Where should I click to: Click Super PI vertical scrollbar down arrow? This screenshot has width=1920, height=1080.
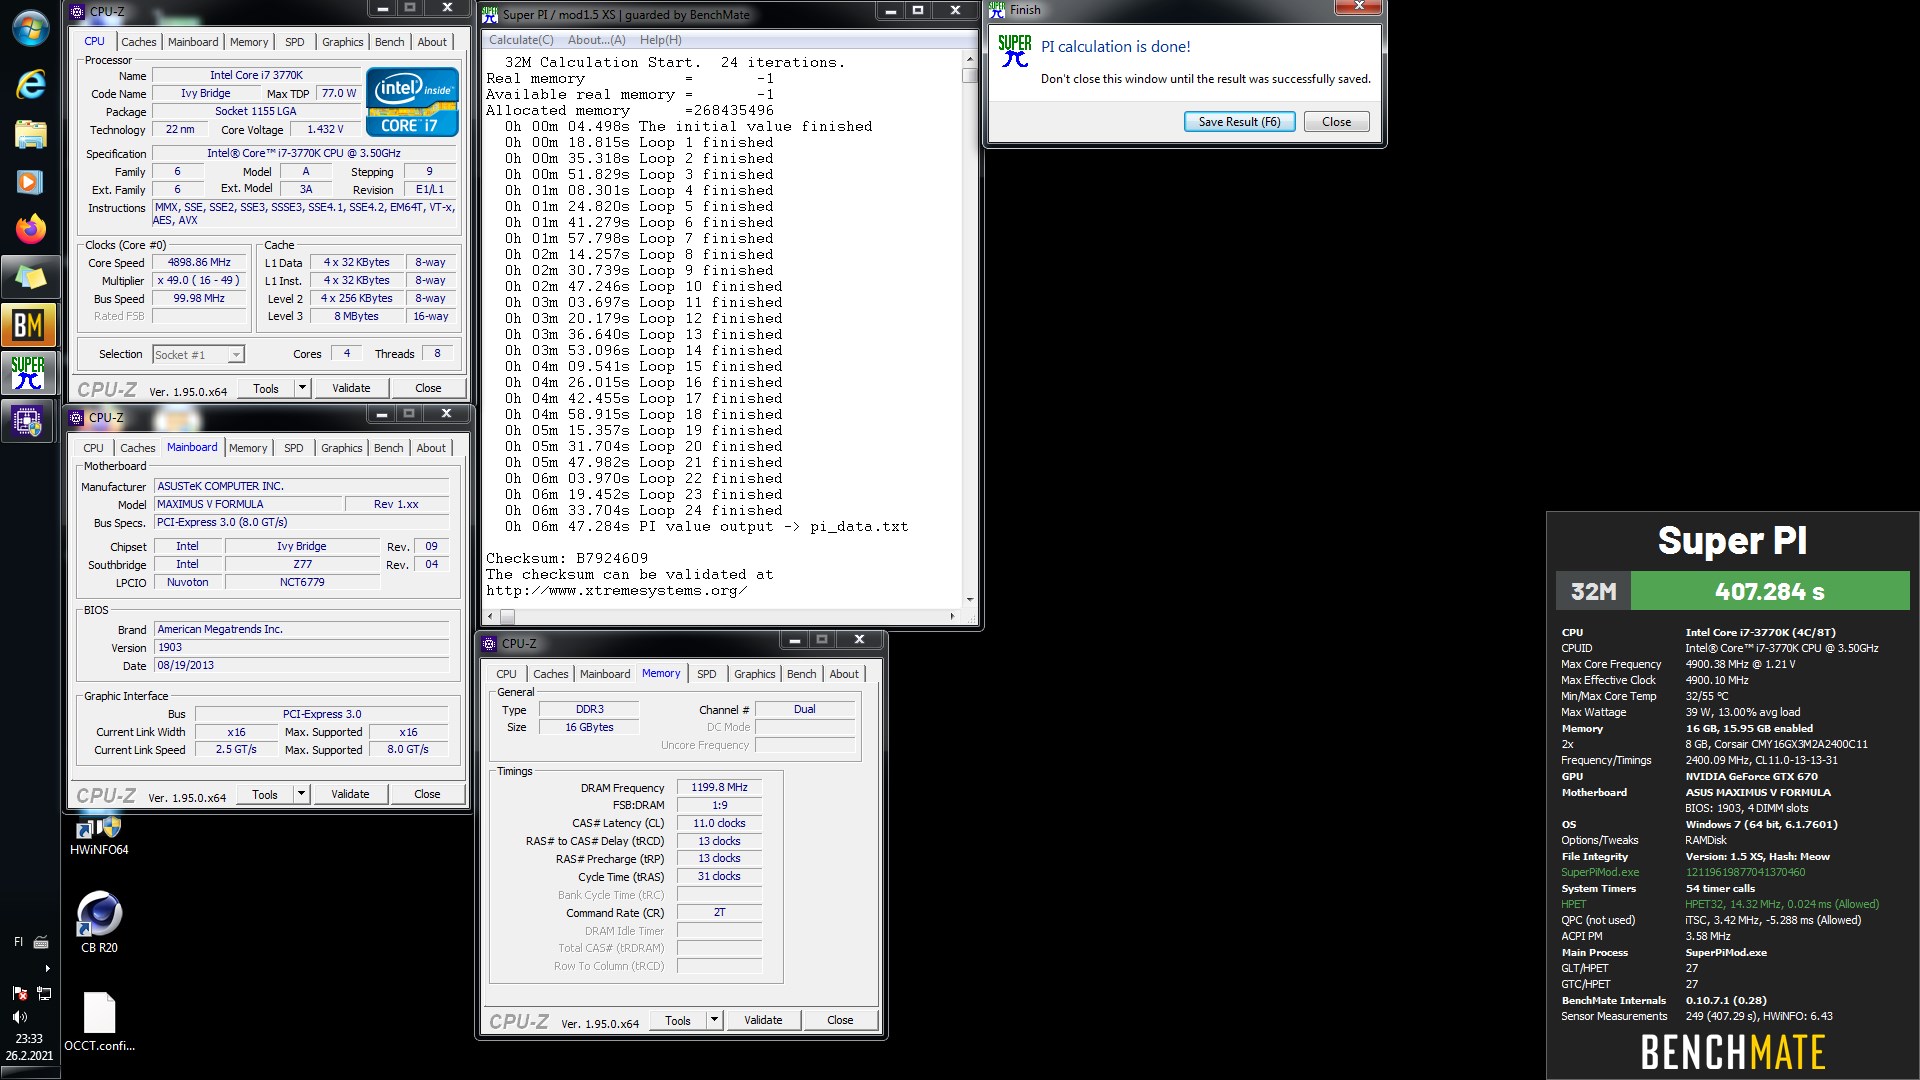(x=969, y=599)
